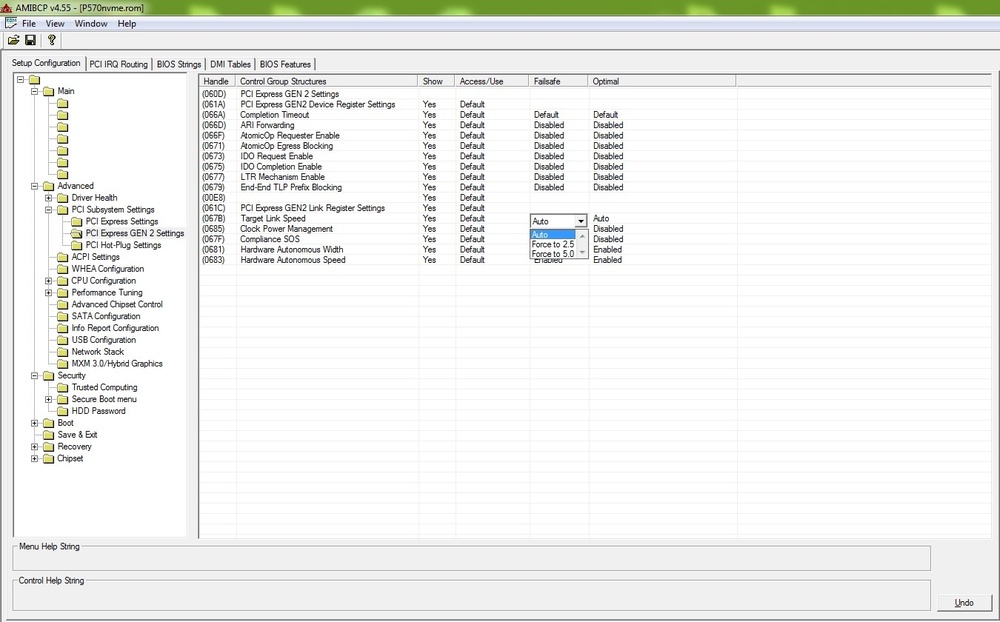Choose Force to 2.5 in dropdown list
1000x622 pixels.
[552, 244]
